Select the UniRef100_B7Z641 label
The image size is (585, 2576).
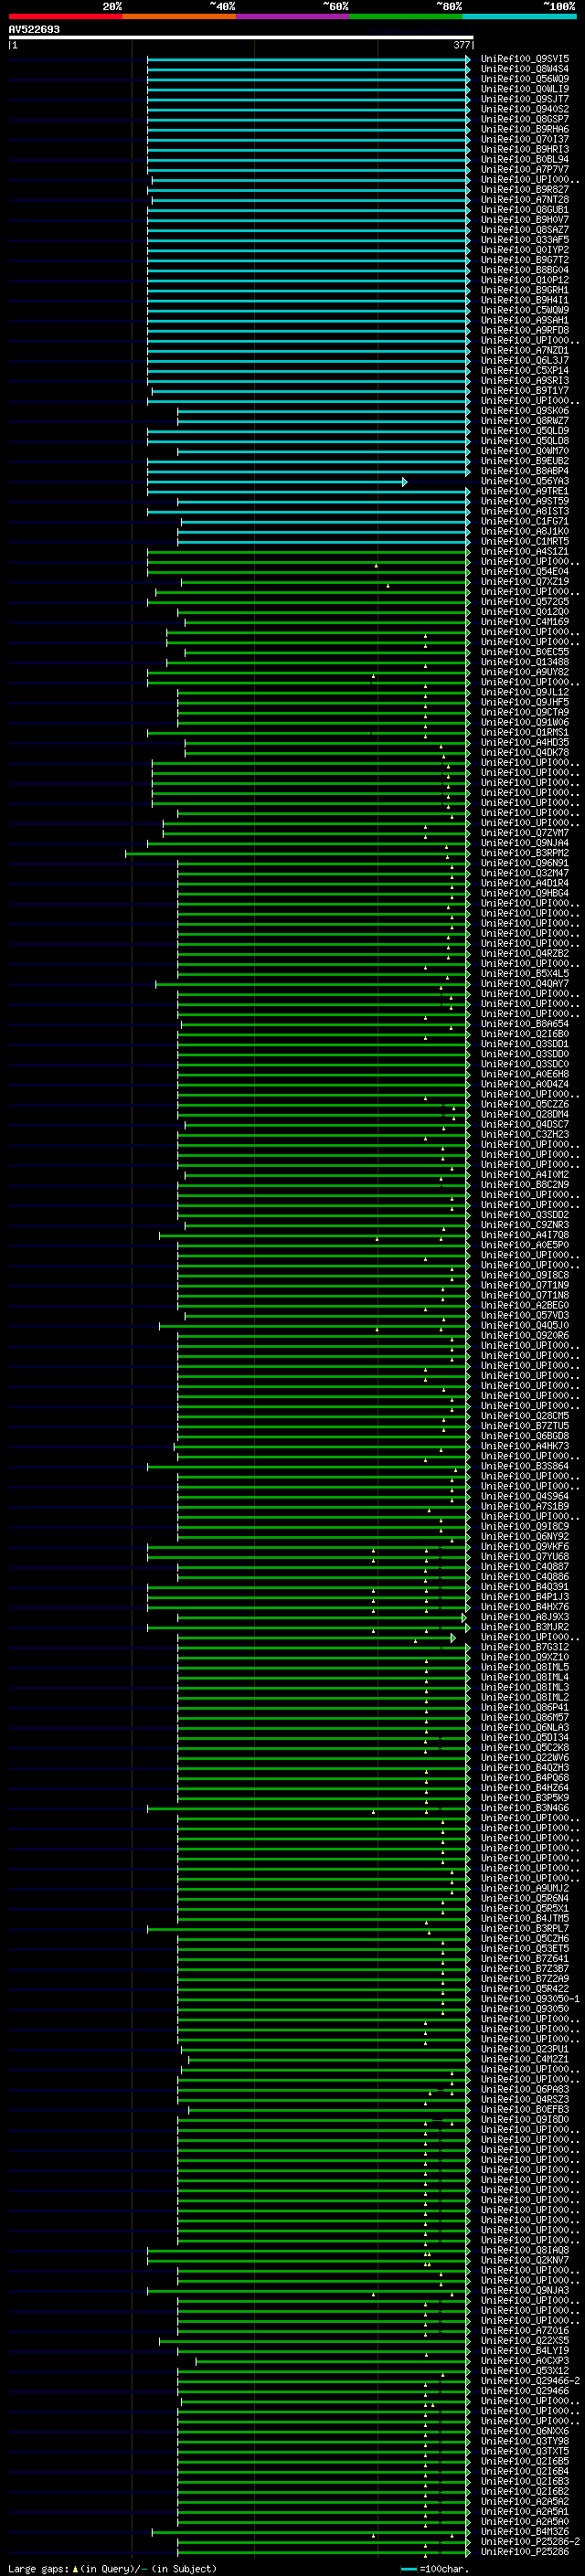click(x=525, y=1959)
